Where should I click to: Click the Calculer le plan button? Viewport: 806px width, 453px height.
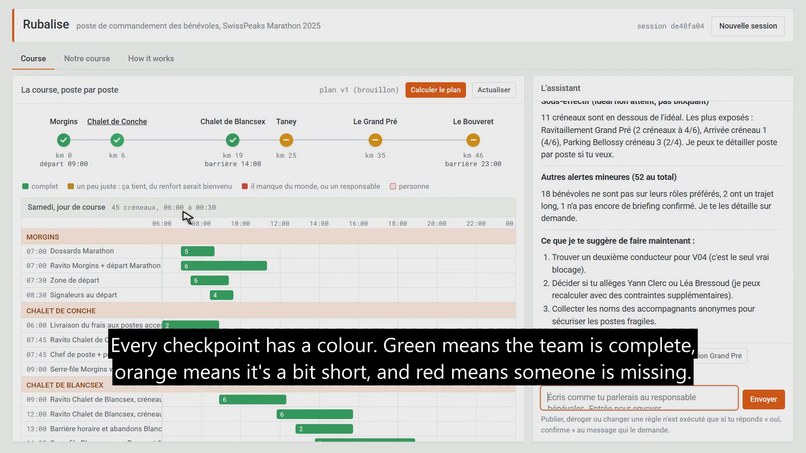pos(435,90)
